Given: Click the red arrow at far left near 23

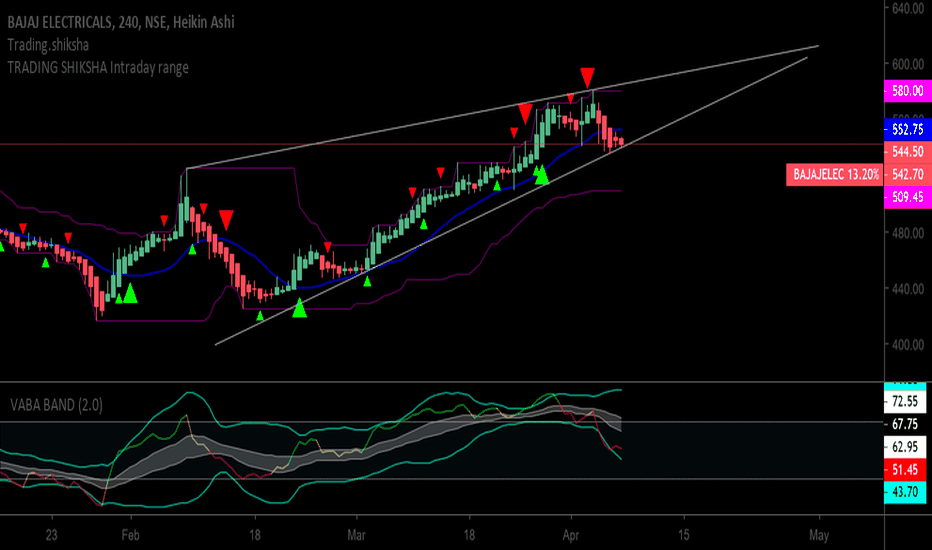Looking at the screenshot, I should pyautogui.click(x=23, y=228).
